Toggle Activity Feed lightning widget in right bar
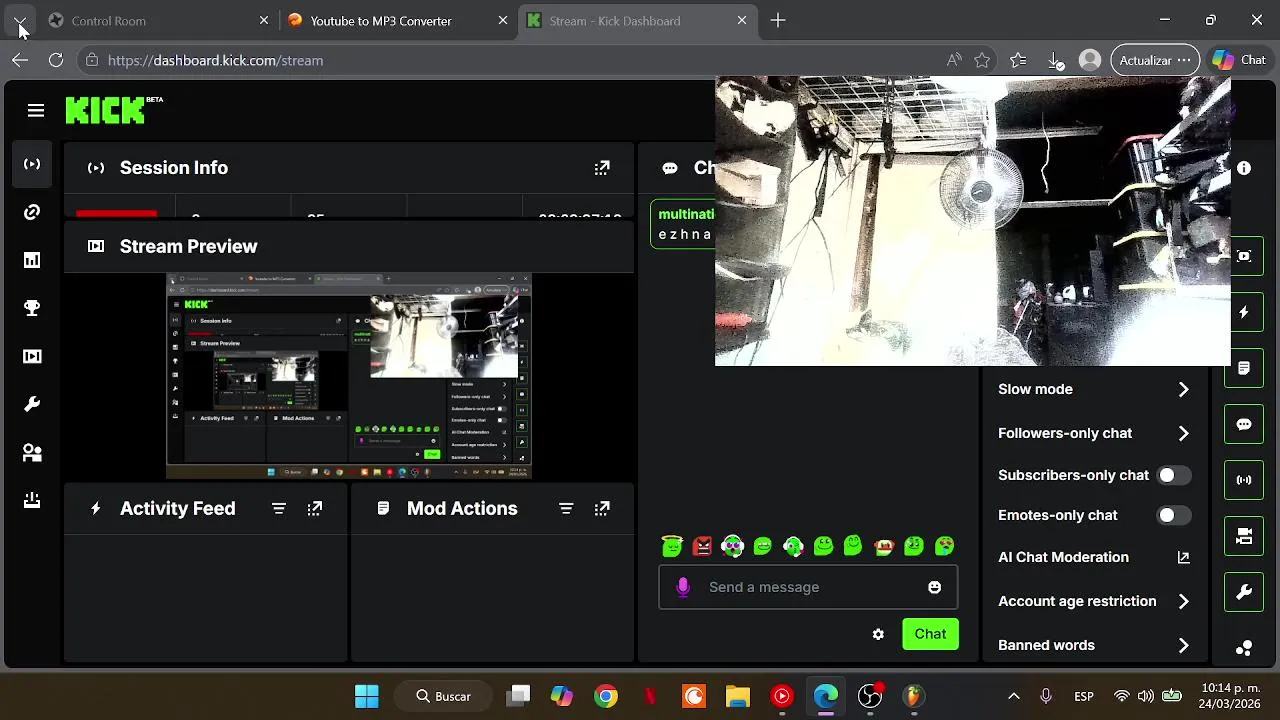This screenshot has height=720, width=1280. [x=1244, y=313]
